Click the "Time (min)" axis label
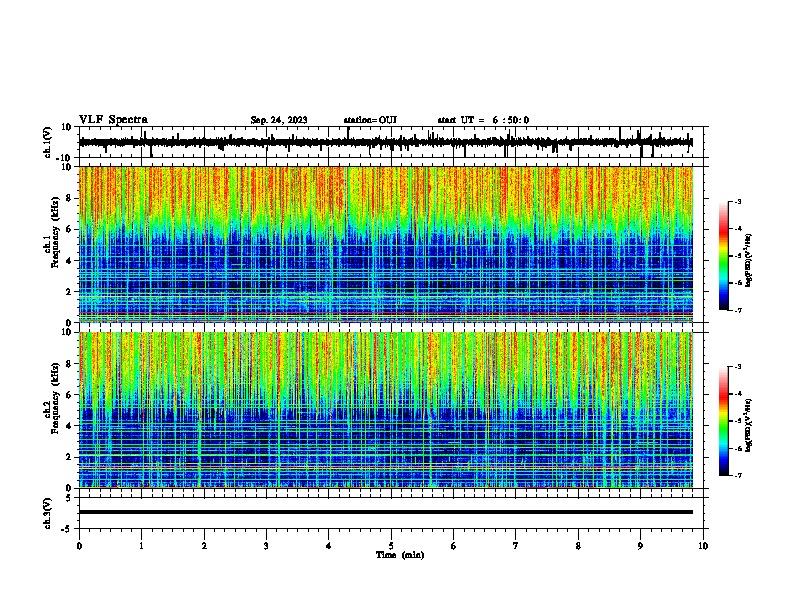This screenshot has height=612, width=792. (x=400, y=555)
